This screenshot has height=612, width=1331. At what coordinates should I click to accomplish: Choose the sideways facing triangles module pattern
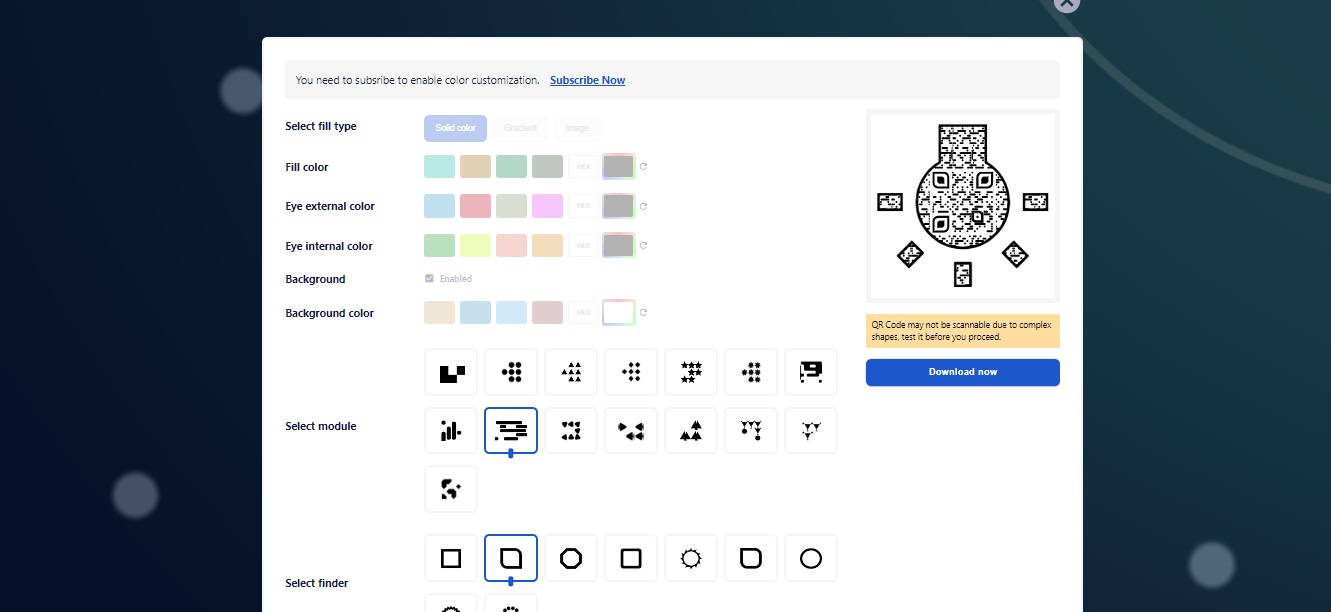631,431
